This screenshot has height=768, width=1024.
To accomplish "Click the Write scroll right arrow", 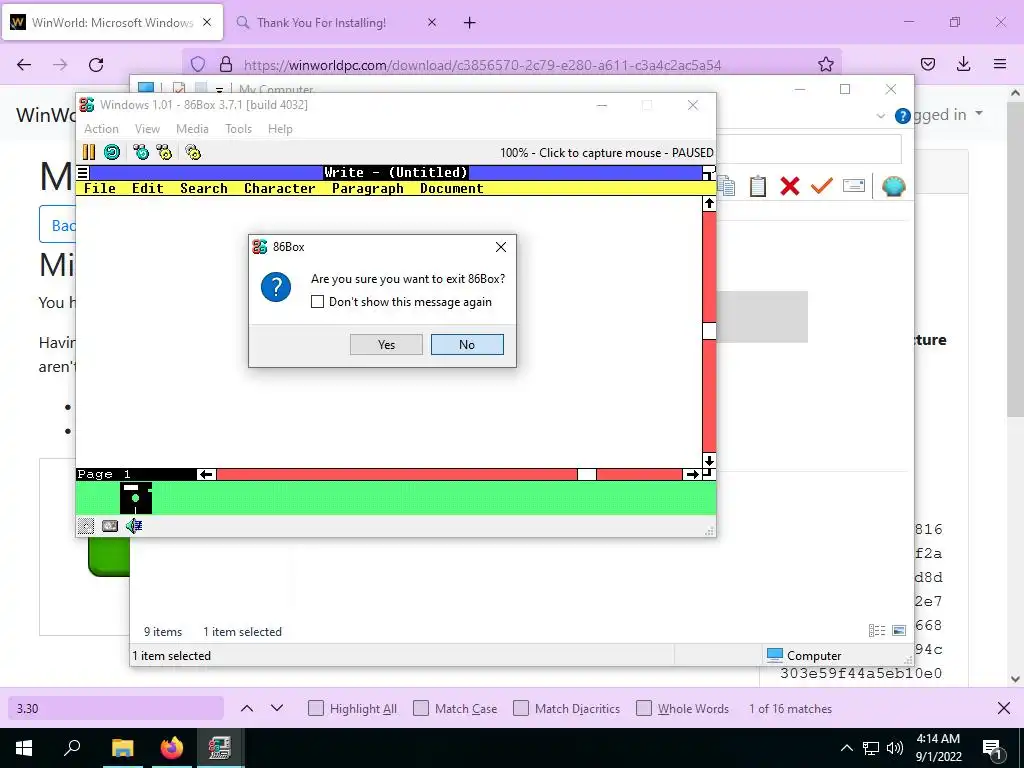I will pos(692,474).
